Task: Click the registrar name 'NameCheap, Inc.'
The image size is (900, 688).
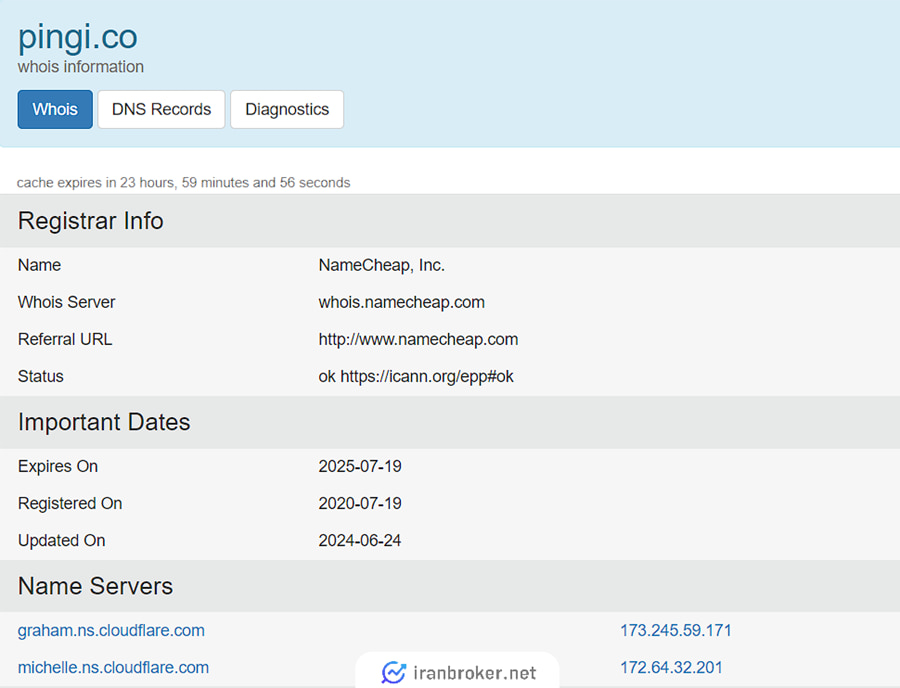Action: (382, 265)
